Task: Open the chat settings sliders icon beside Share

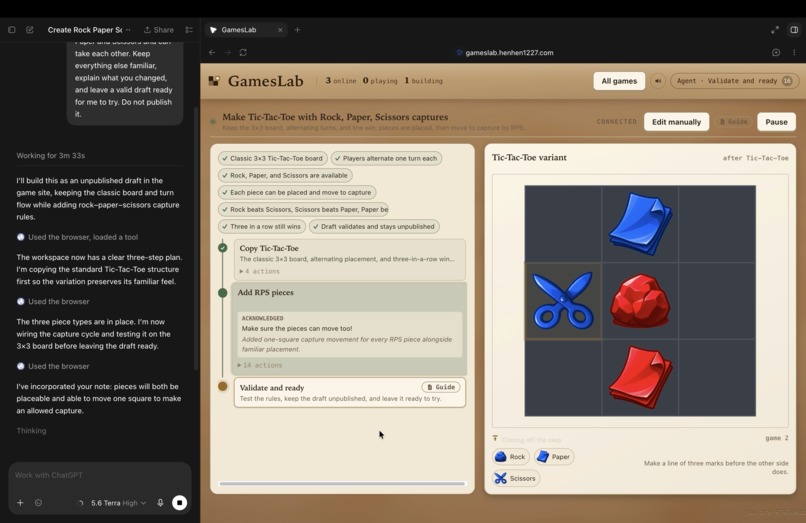Action: coord(189,30)
